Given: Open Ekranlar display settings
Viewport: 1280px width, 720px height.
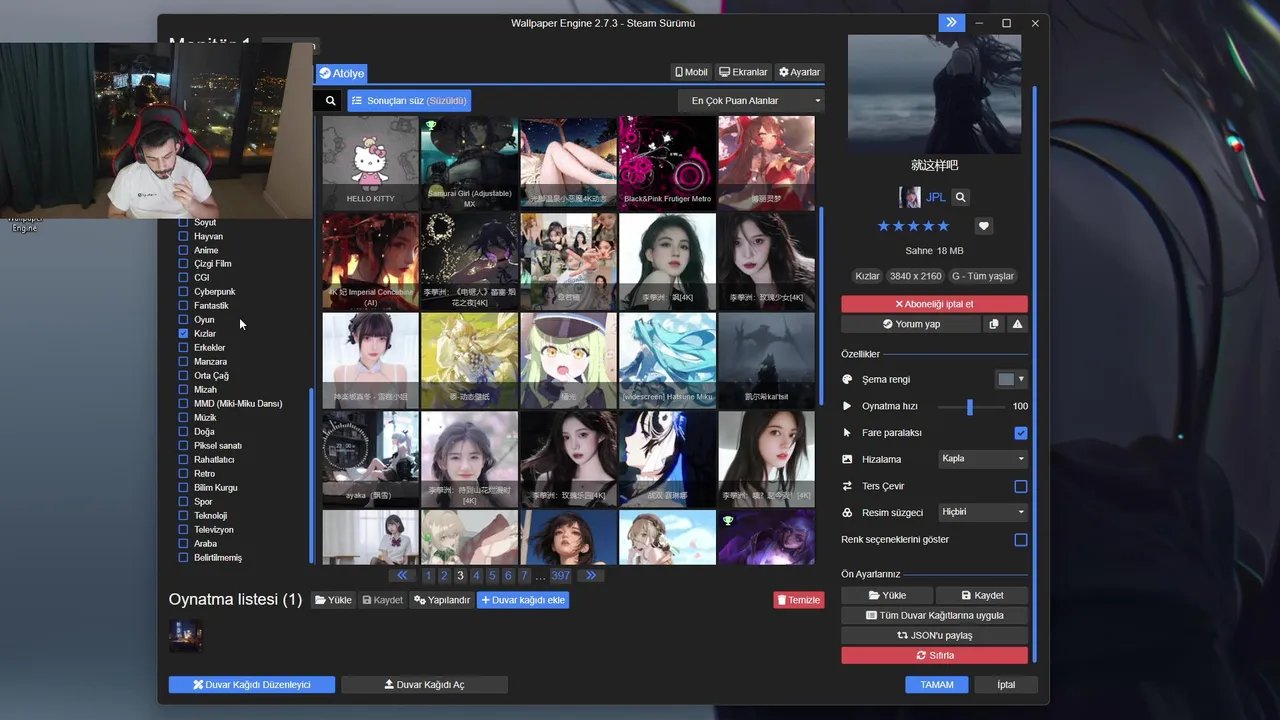Looking at the screenshot, I should click(x=743, y=72).
